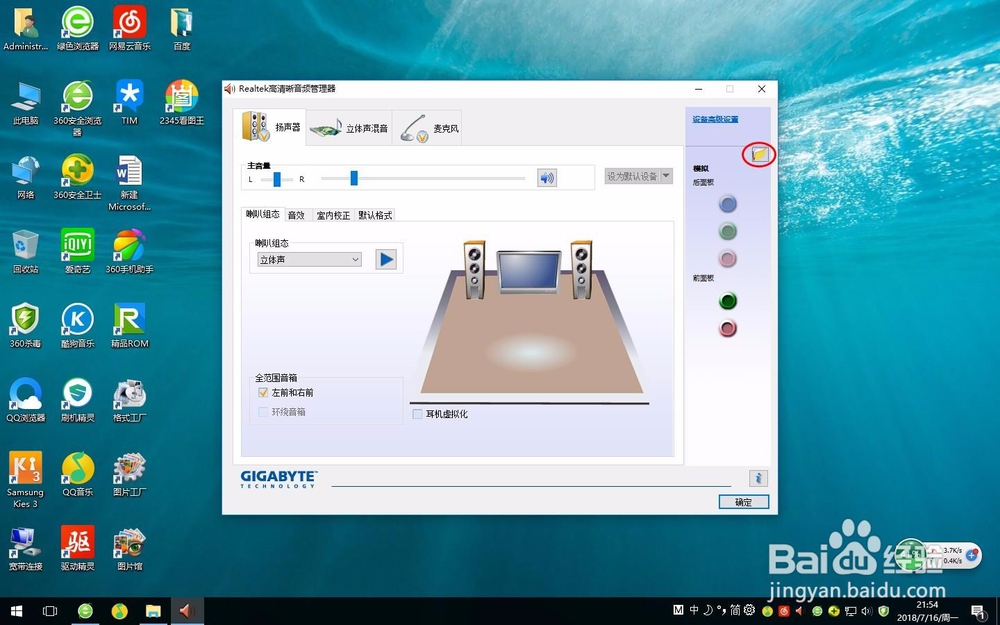Select the 回收站 recycle bin desktop icon

[x=26, y=251]
